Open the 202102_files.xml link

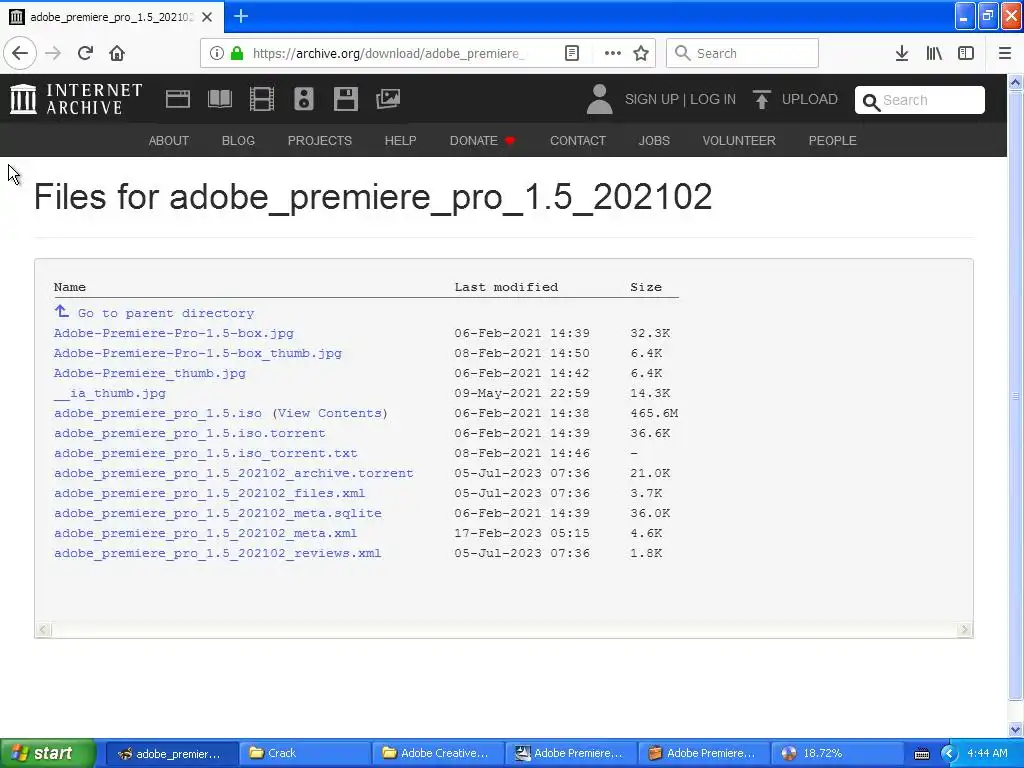click(210, 493)
